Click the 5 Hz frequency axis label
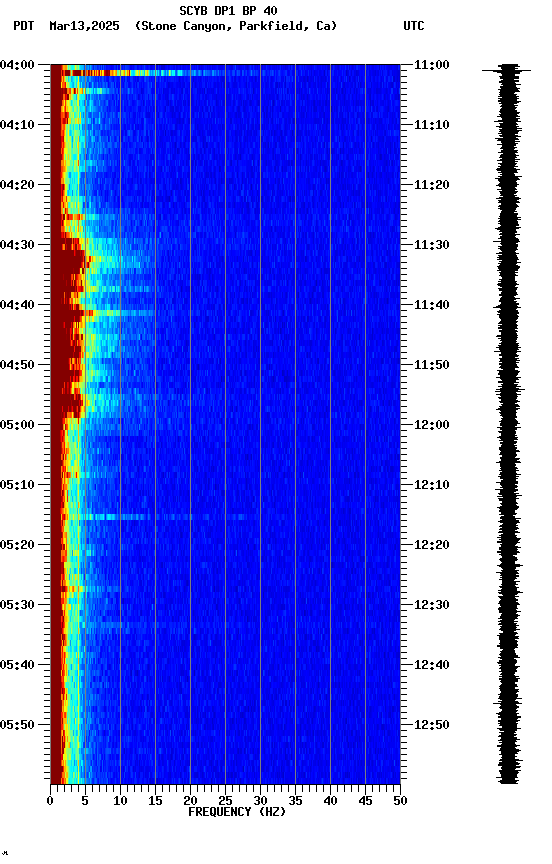552x864 pixels. click(85, 801)
